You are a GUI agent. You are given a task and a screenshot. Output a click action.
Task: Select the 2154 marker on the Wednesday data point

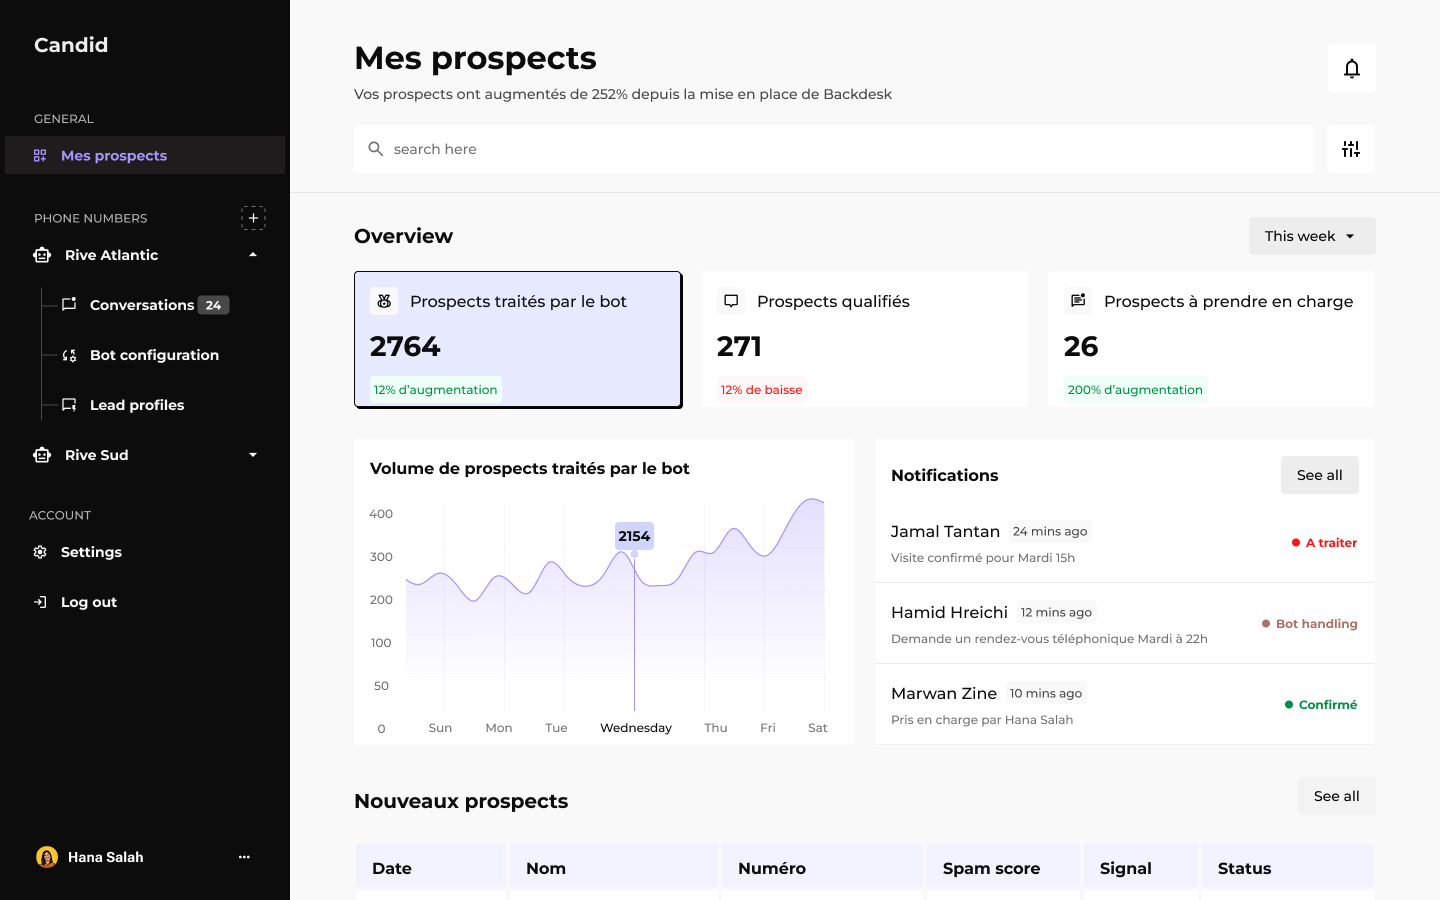point(634,536)
